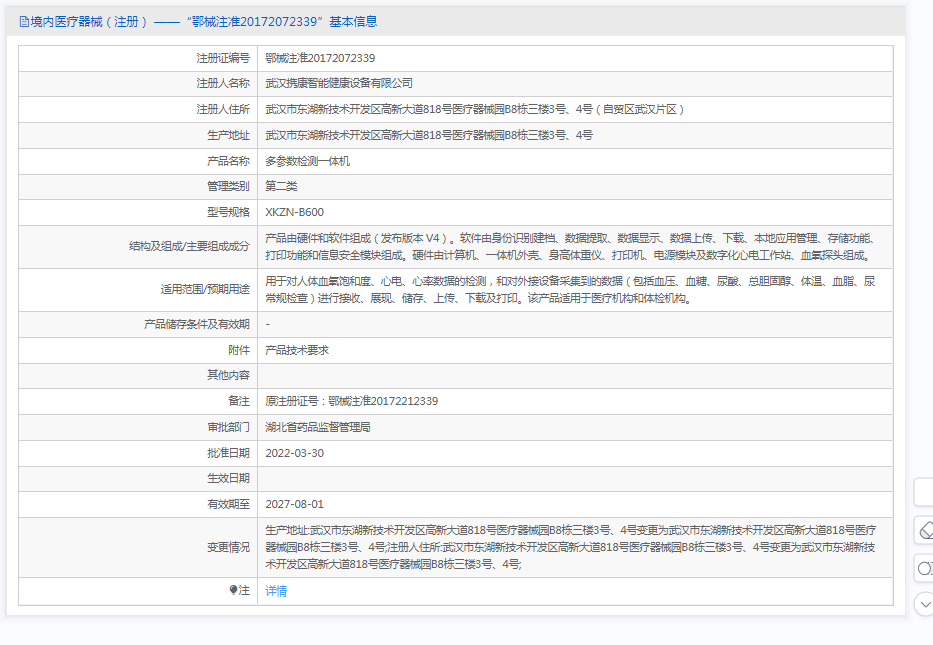
Task: Click the approval date 2022-03-30
Action: (x=294, y=453)
